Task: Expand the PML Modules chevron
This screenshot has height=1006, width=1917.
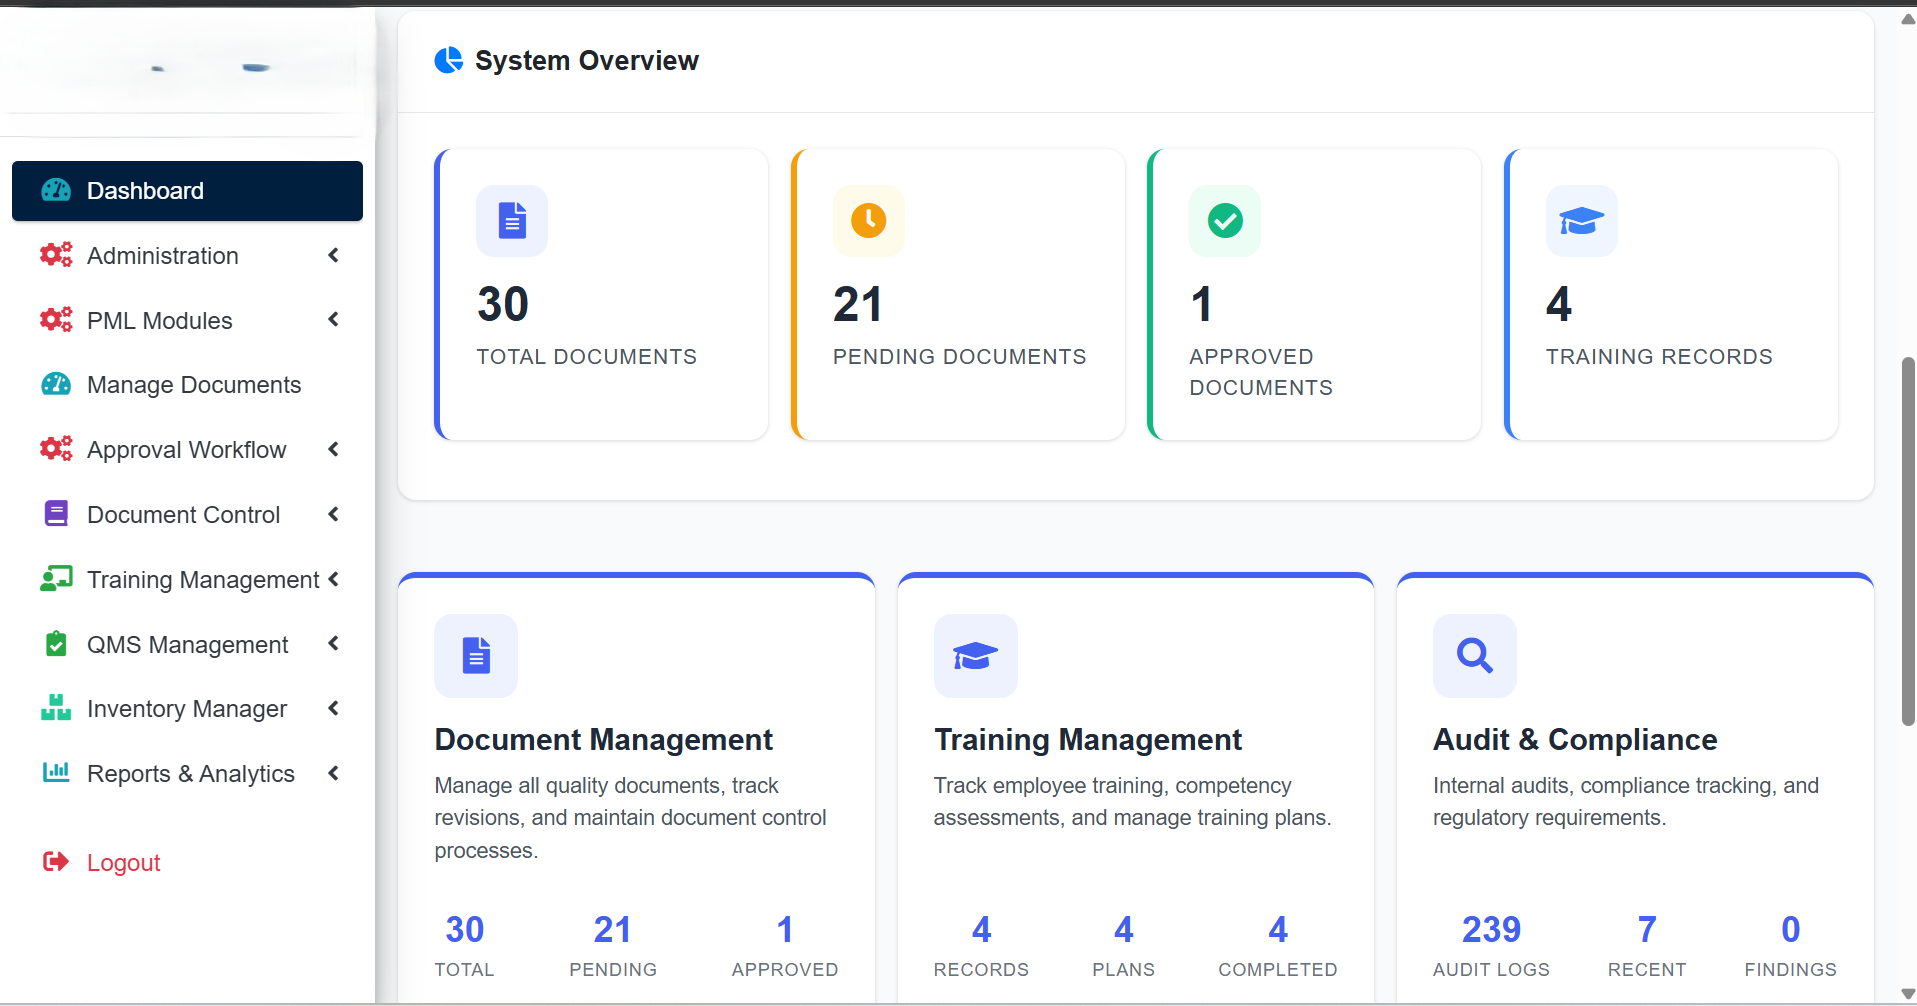Action: tap(334, 320)
